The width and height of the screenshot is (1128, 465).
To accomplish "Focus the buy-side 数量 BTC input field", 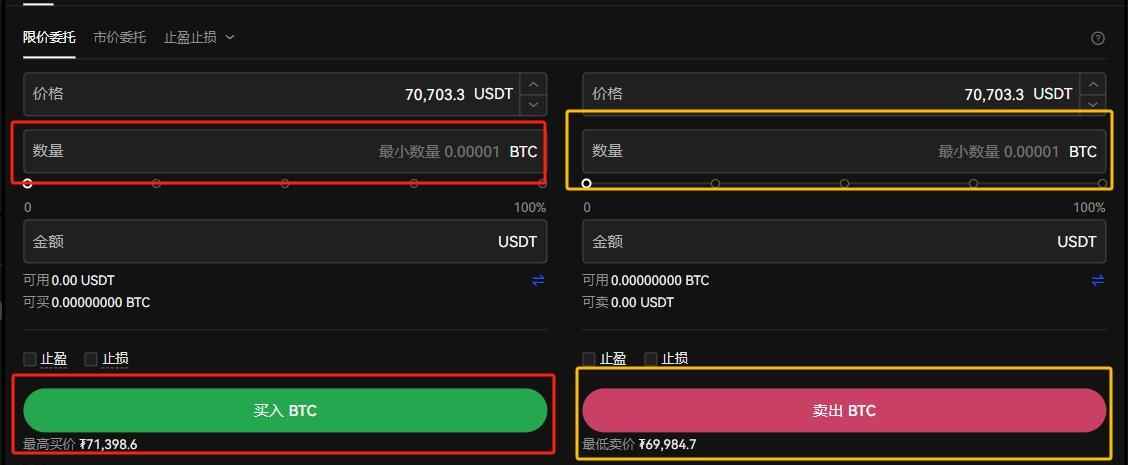I will (285, 151).
